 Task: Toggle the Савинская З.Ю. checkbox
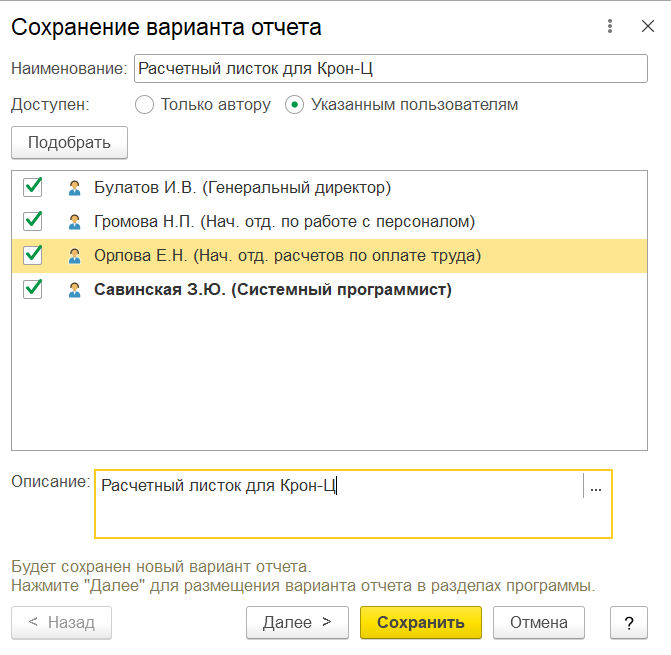[33, 289]
